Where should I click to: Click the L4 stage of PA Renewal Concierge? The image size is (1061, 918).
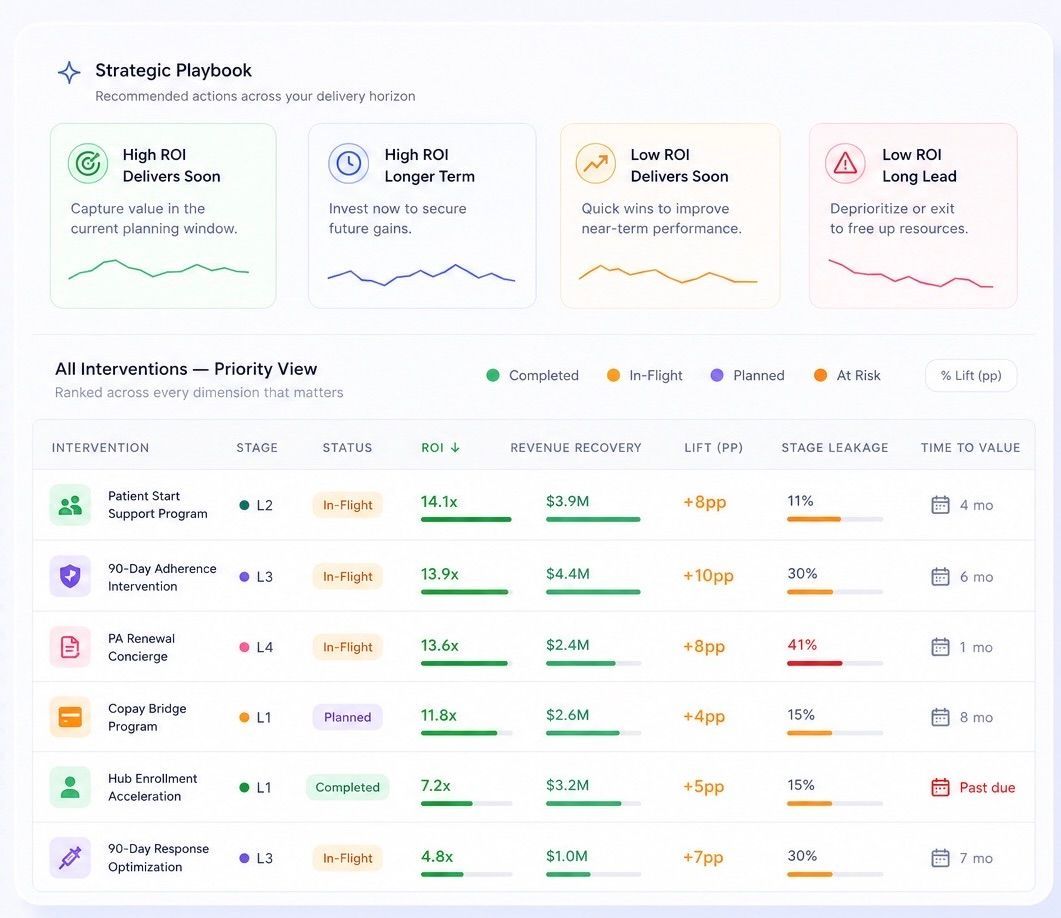(x=256, y=647)
